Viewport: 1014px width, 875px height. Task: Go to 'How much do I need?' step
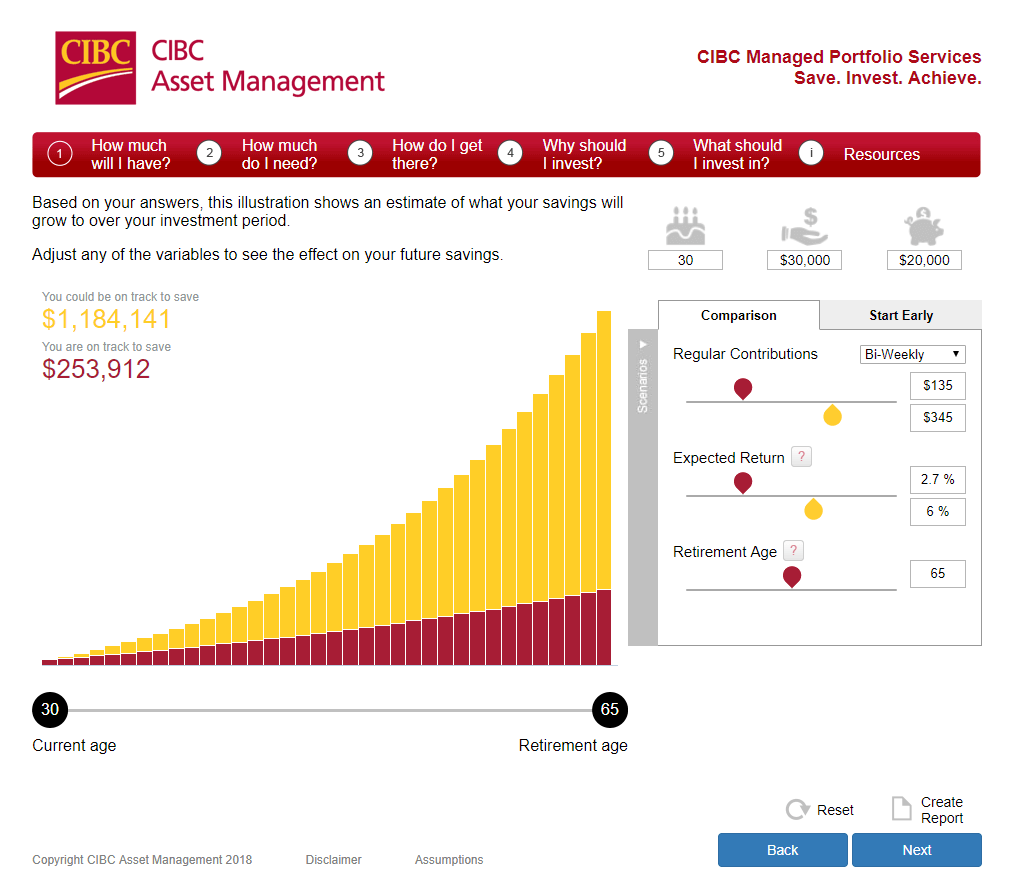pyautogui.click(x=279, y=155)
